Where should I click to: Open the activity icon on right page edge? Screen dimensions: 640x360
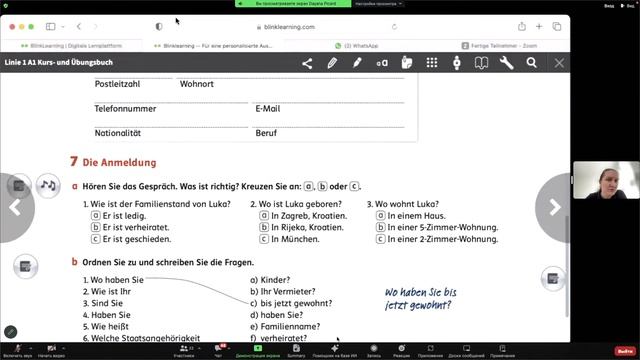pyautogui.click(x=553, y=279)
